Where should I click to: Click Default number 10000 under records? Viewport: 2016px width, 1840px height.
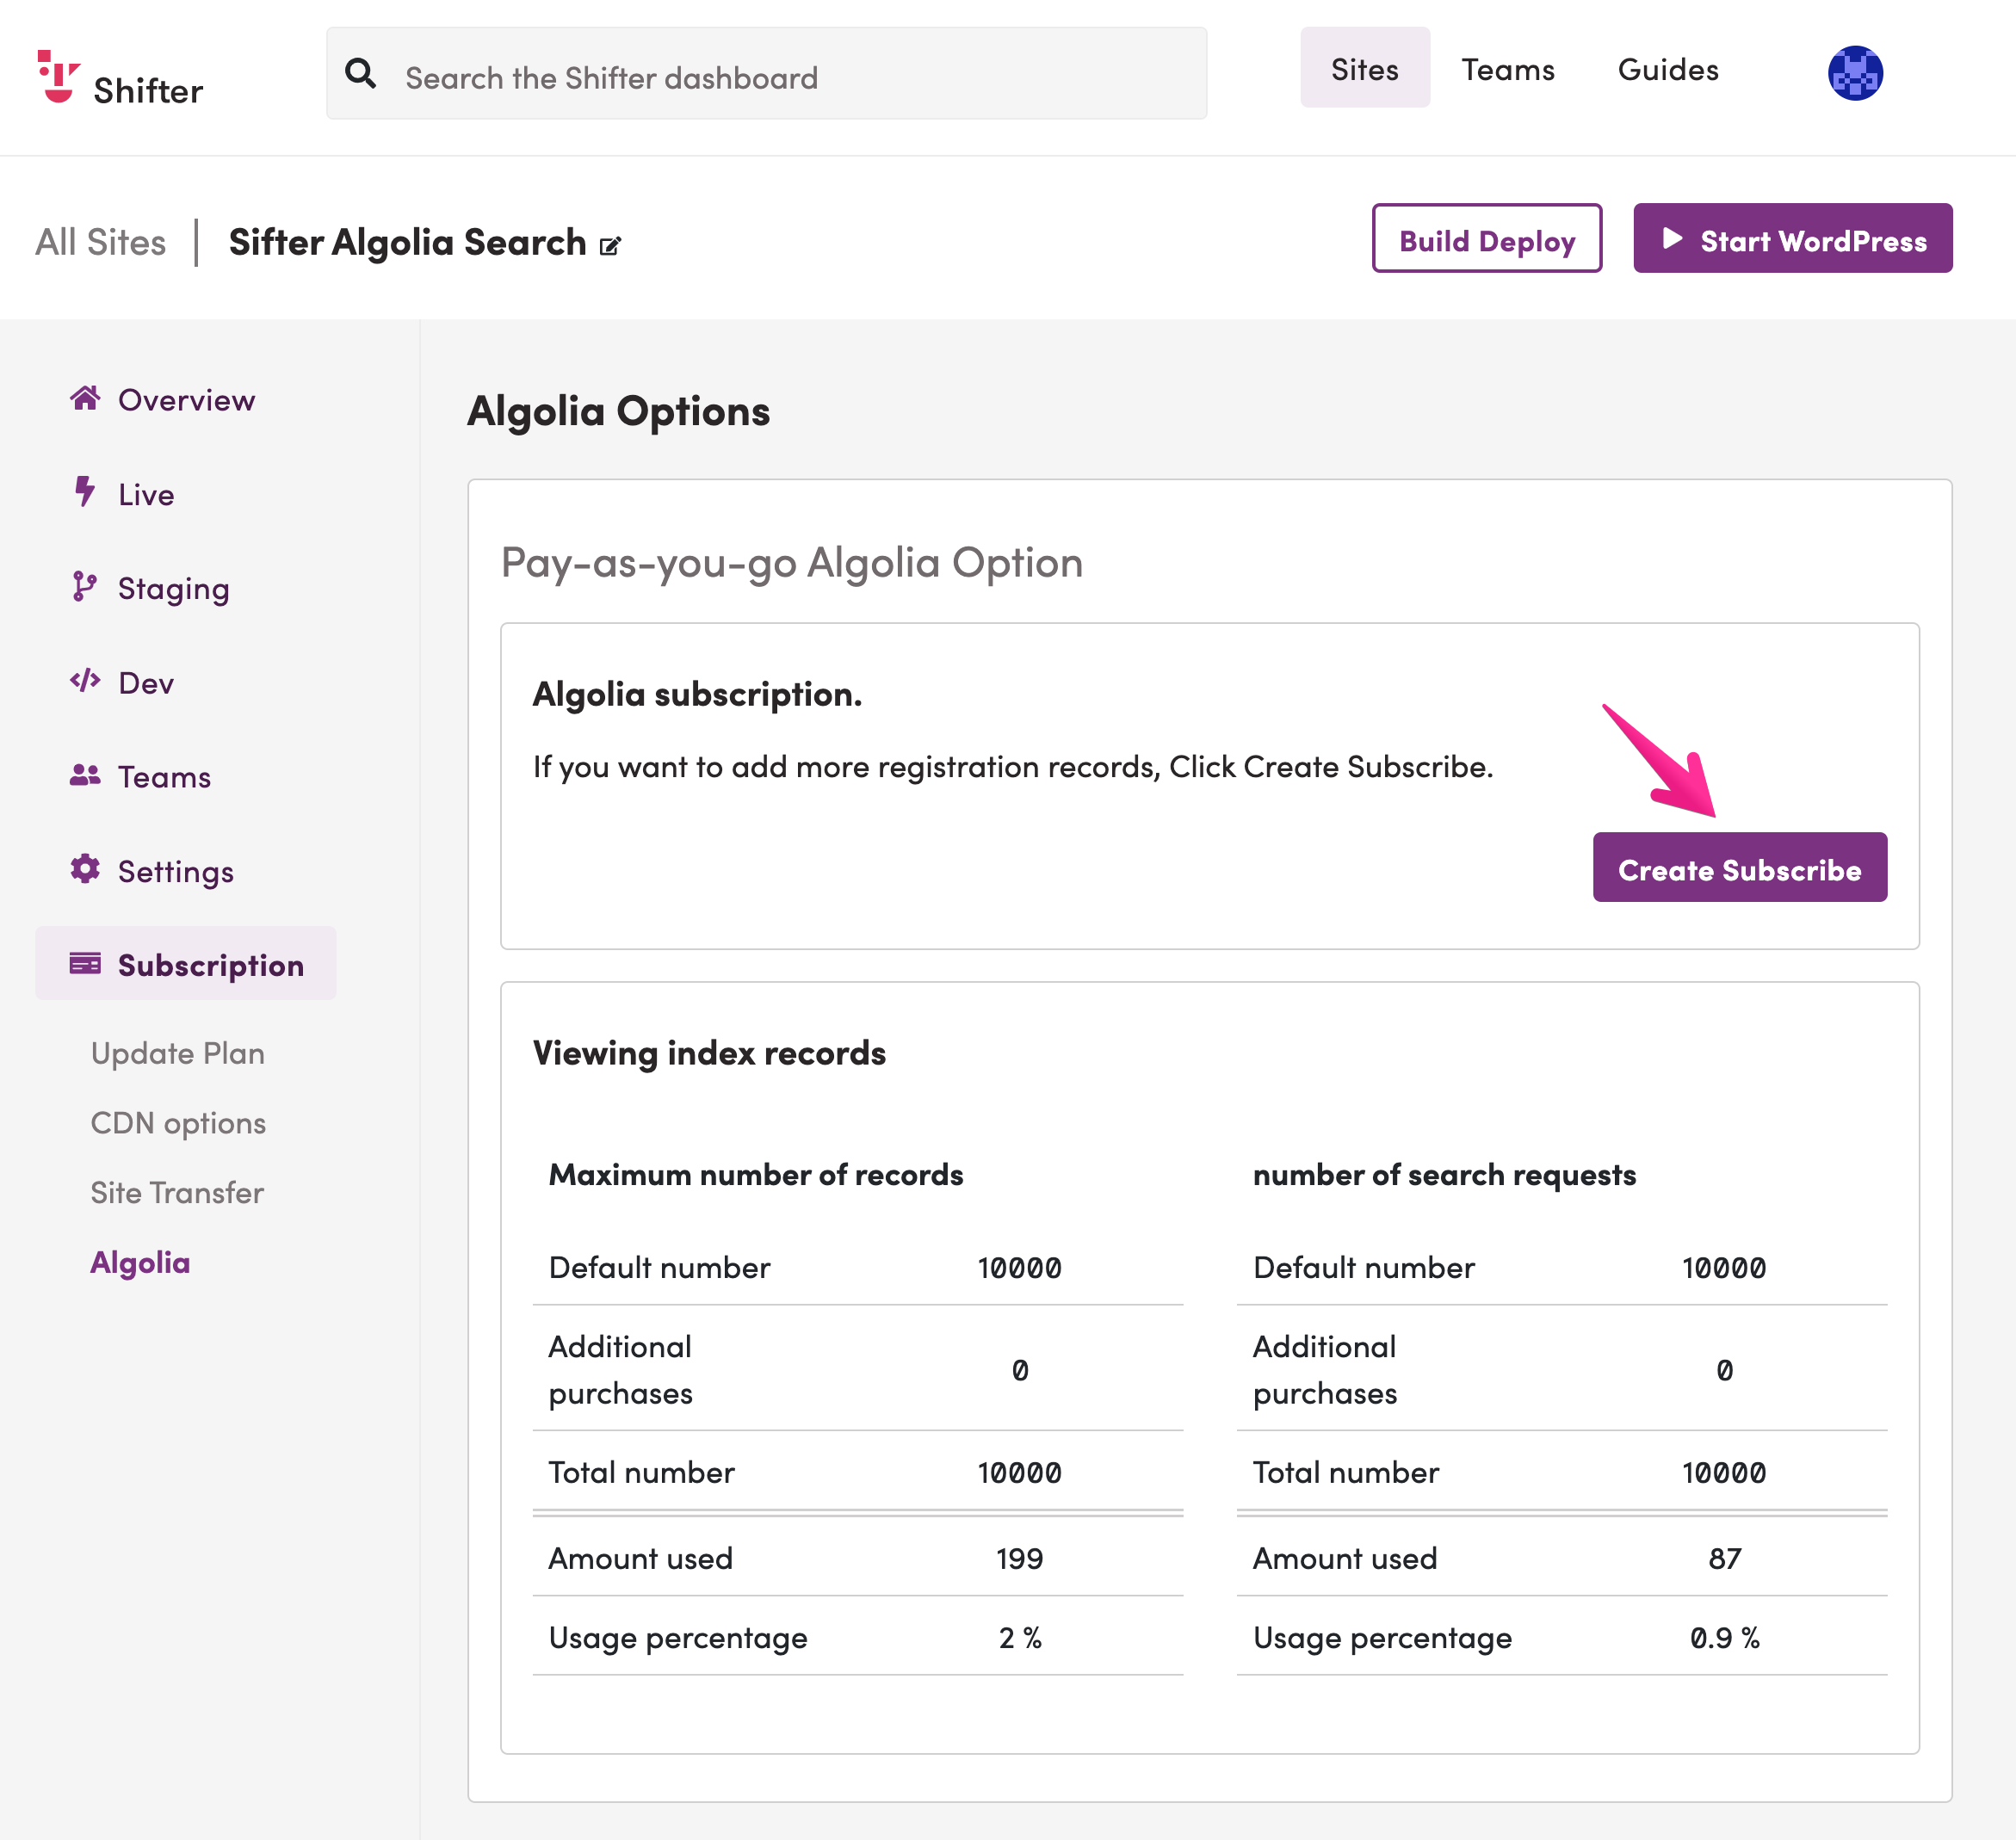coord(1019,1268)
